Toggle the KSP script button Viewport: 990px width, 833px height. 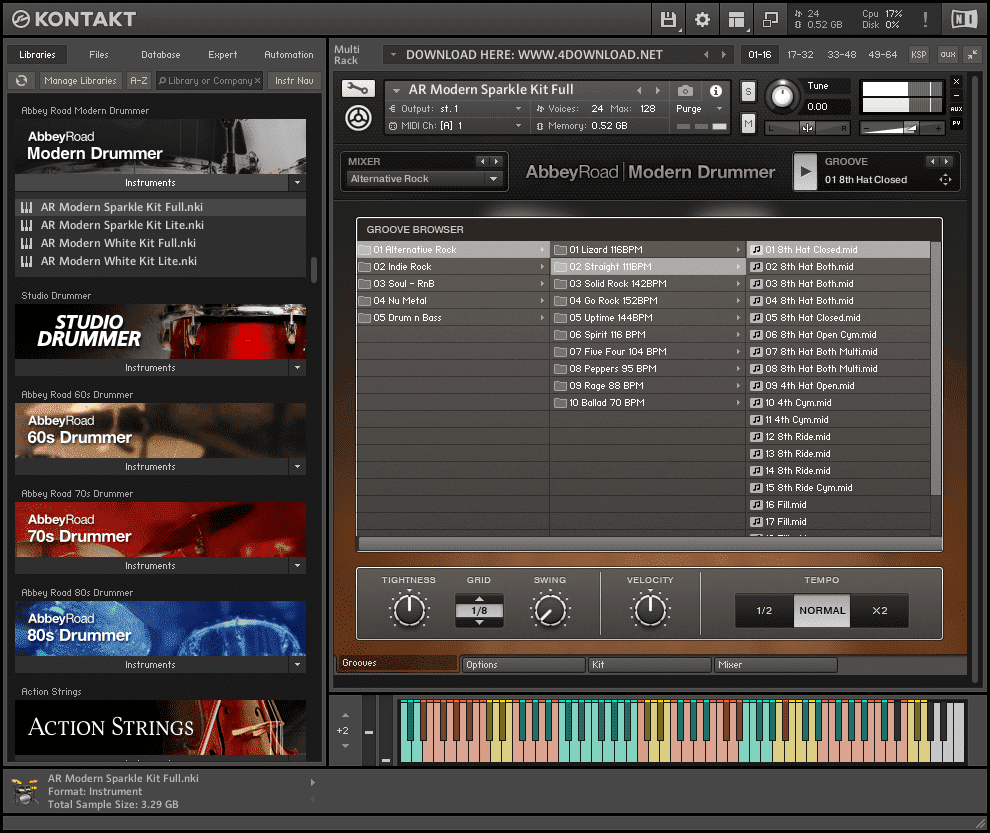coord(919,55)
